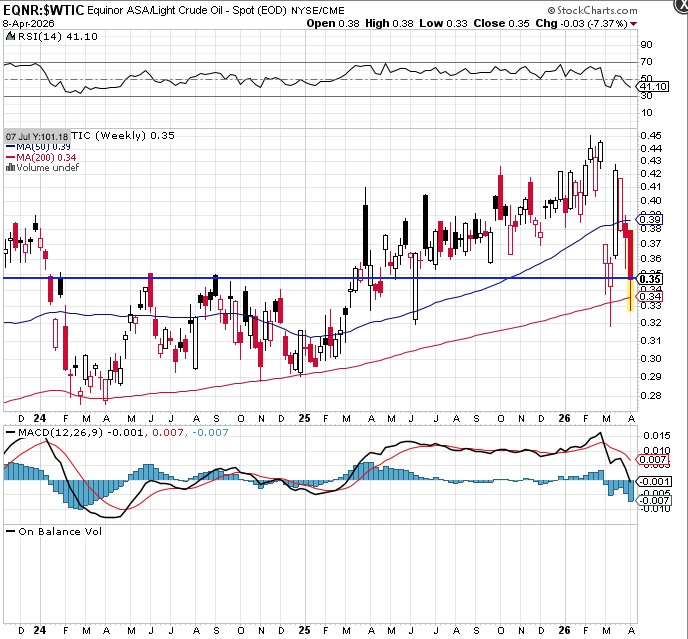The height and width of the screenshot is (639, 688).
Task: Click the red MA(200) 0.34 legend entry
Action: tap(41, 158)
